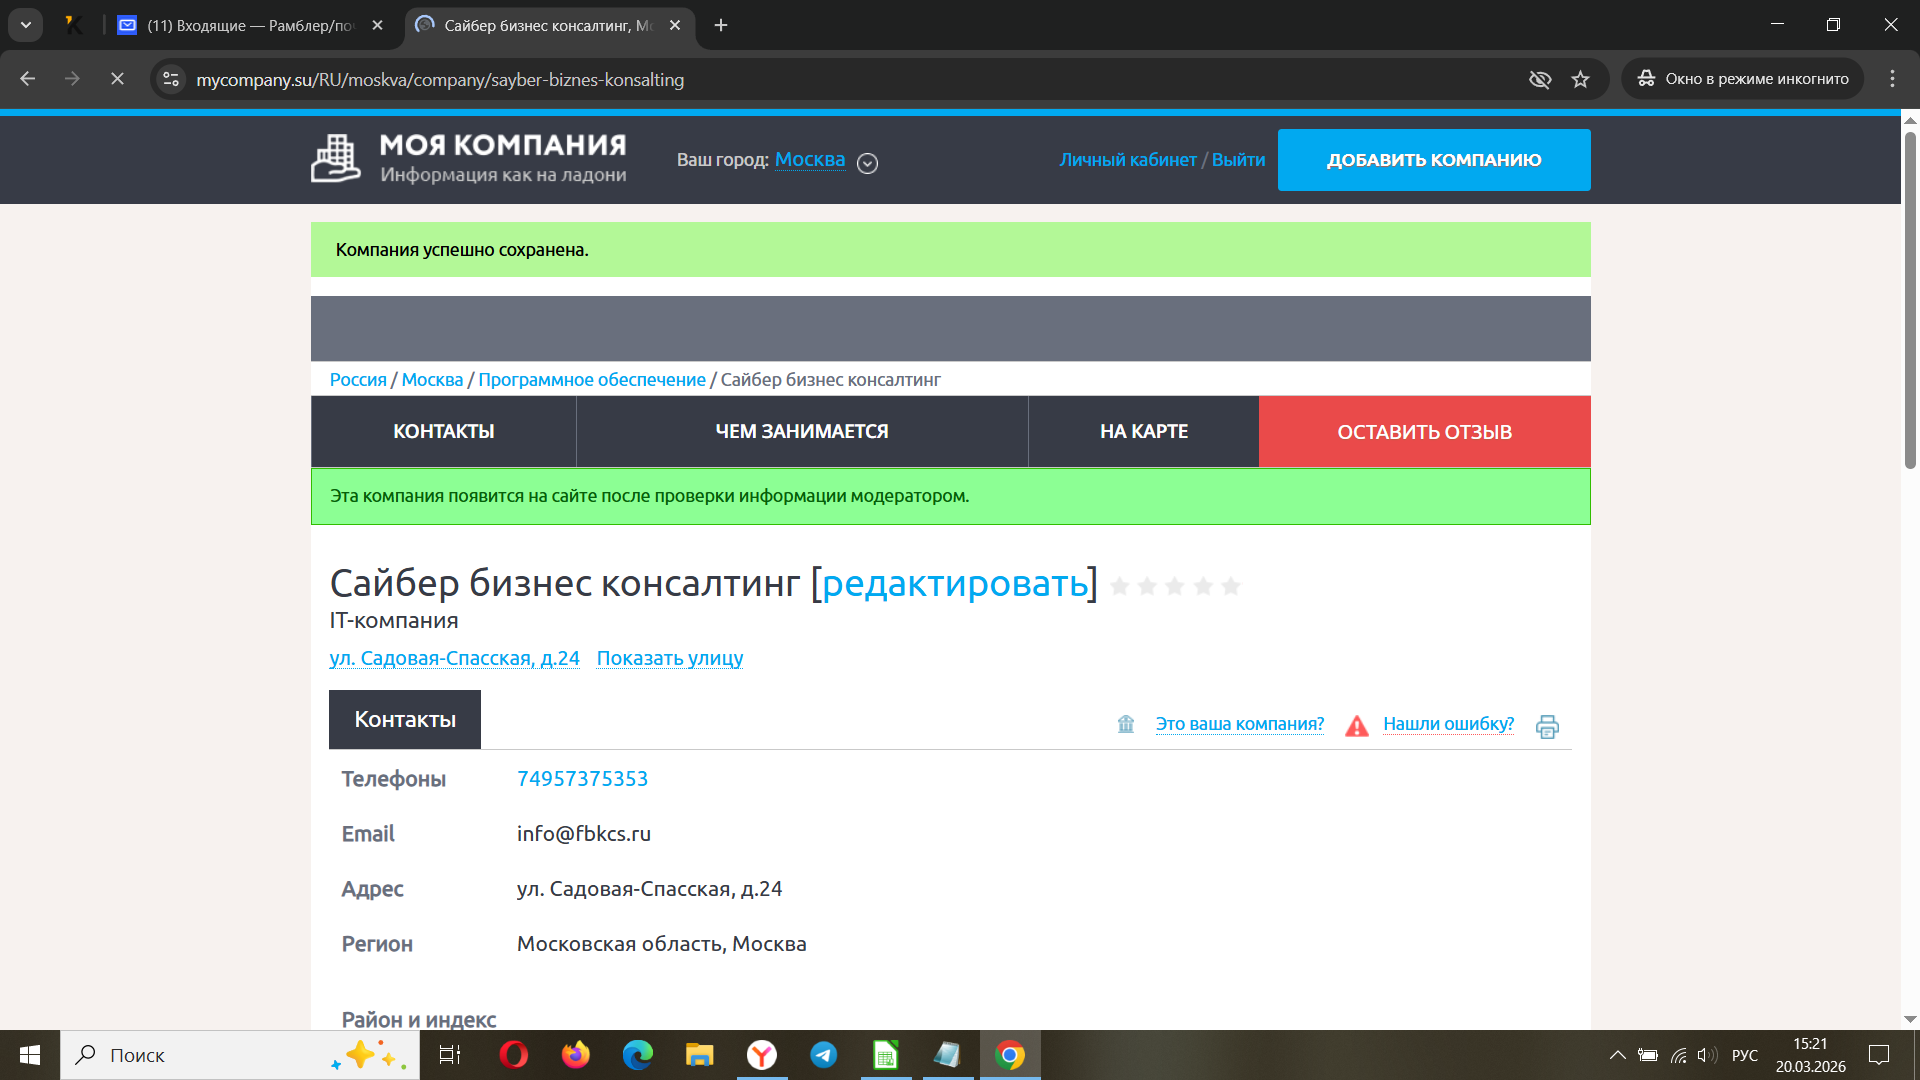The image size is (1920, 1080).
Task: Open Chrome three-dot menu
Action: coord(1892,79)
